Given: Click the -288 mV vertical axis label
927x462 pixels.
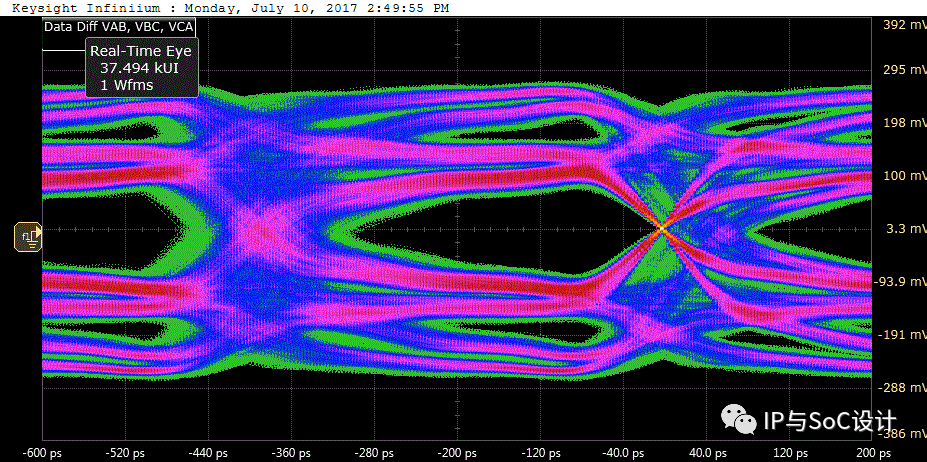Looking at the screenshot, I should [x=900, y=387].
